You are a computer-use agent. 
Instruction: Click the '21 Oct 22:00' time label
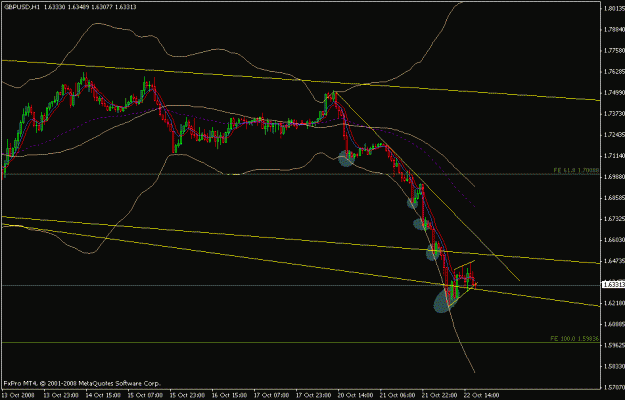pos(439,395)
